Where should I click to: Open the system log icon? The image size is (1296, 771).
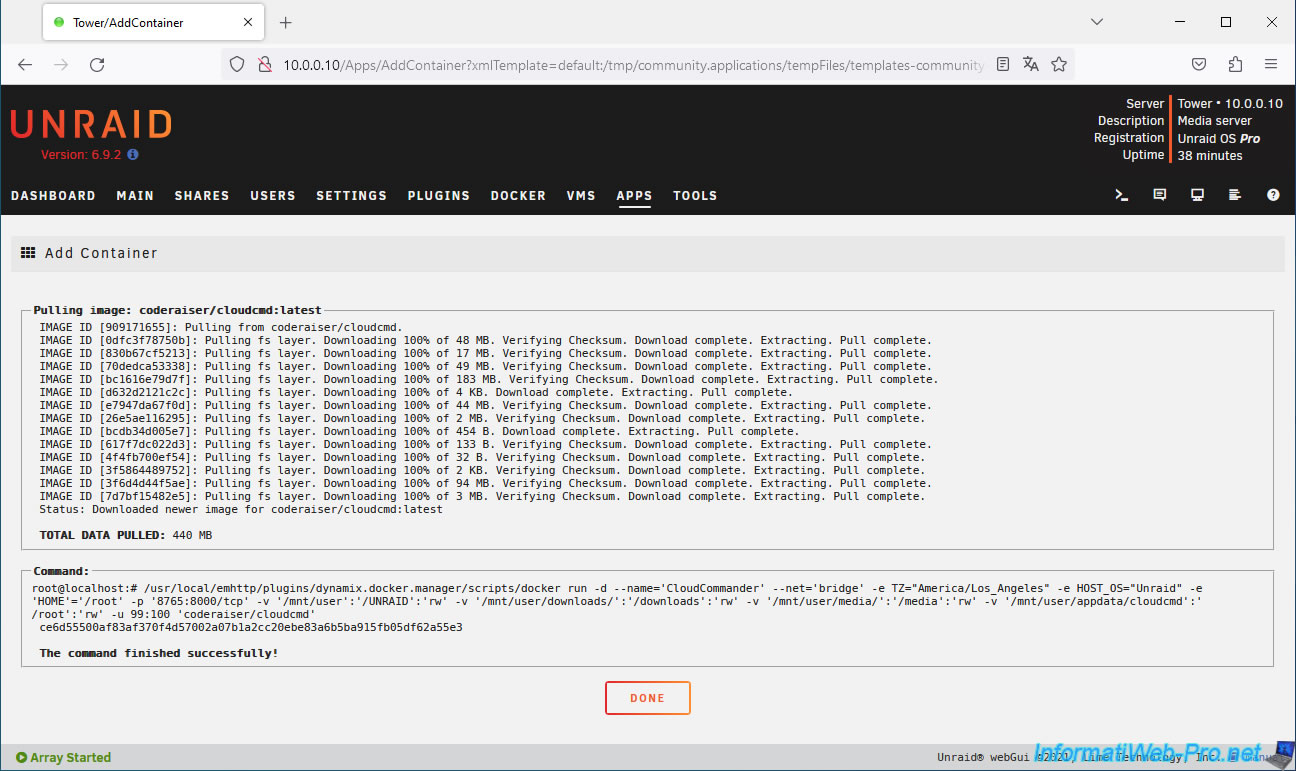[x=1235, y=195]
